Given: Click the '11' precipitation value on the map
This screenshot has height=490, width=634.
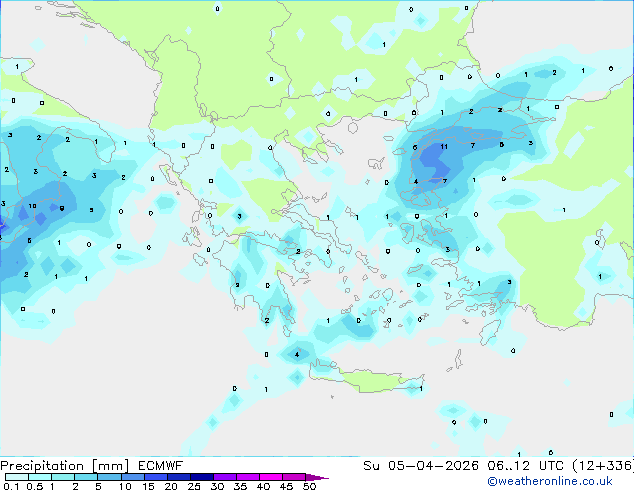Looking at the screenshot, I should [444, 147].
